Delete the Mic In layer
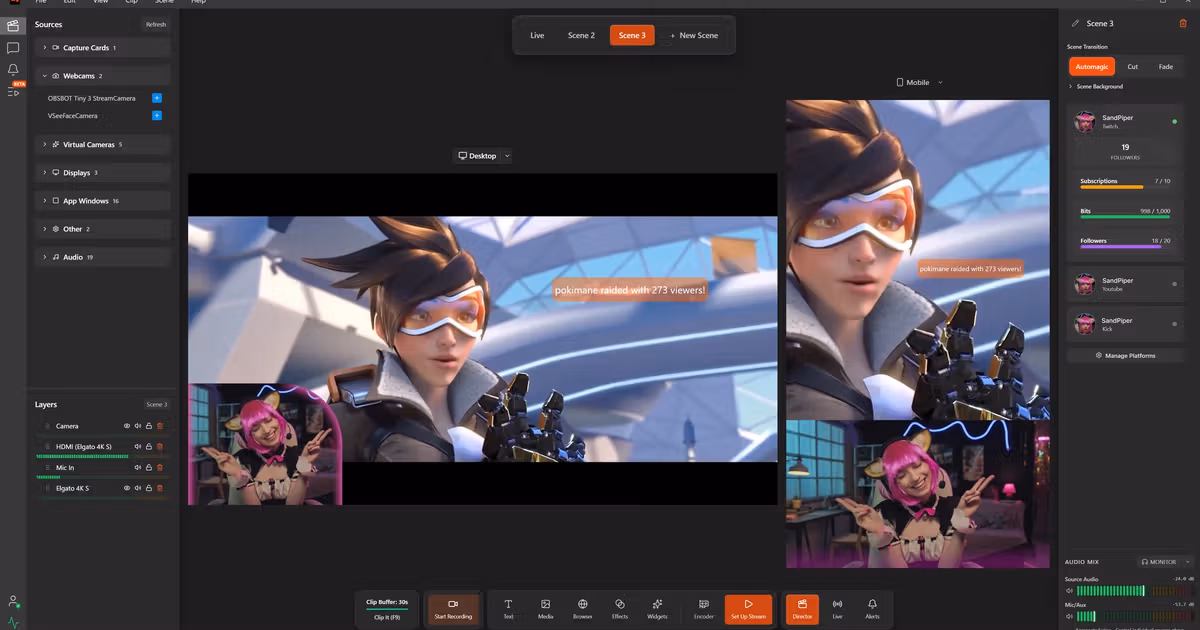Image resolution: width=1200 pixels, height=630 pixels. [160, 467]
